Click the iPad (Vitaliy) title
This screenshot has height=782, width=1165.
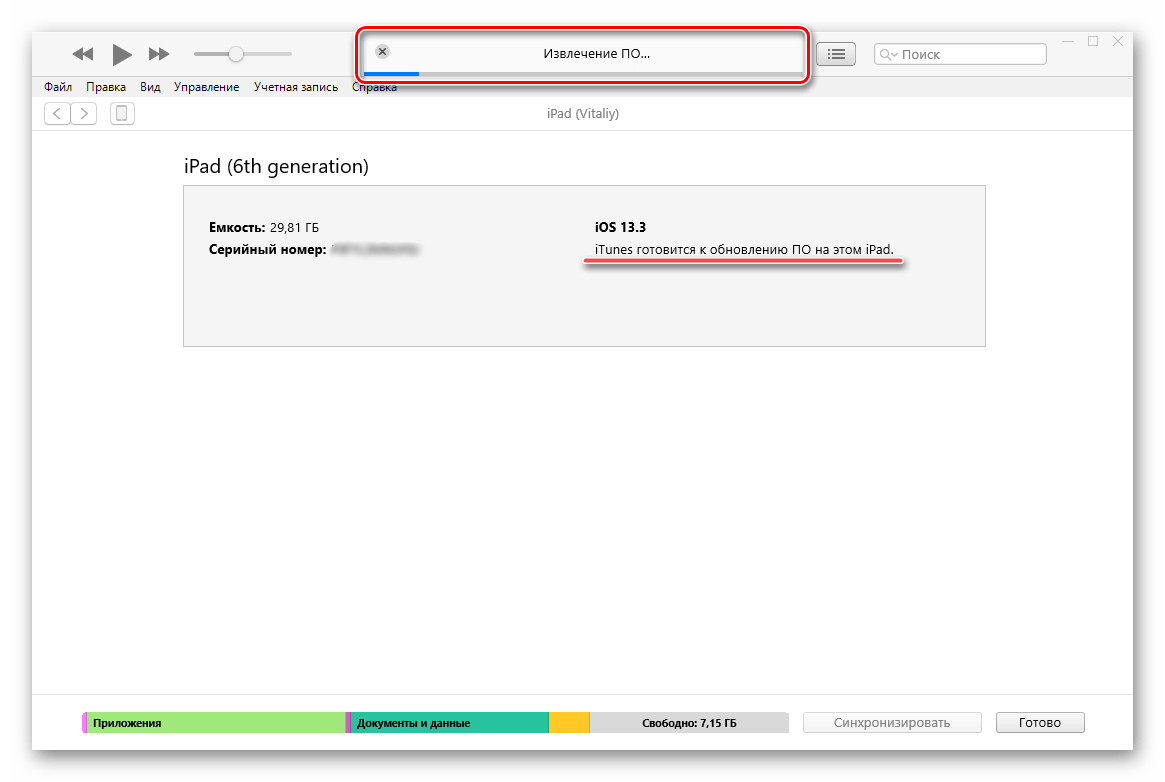[x=582, y=114]
